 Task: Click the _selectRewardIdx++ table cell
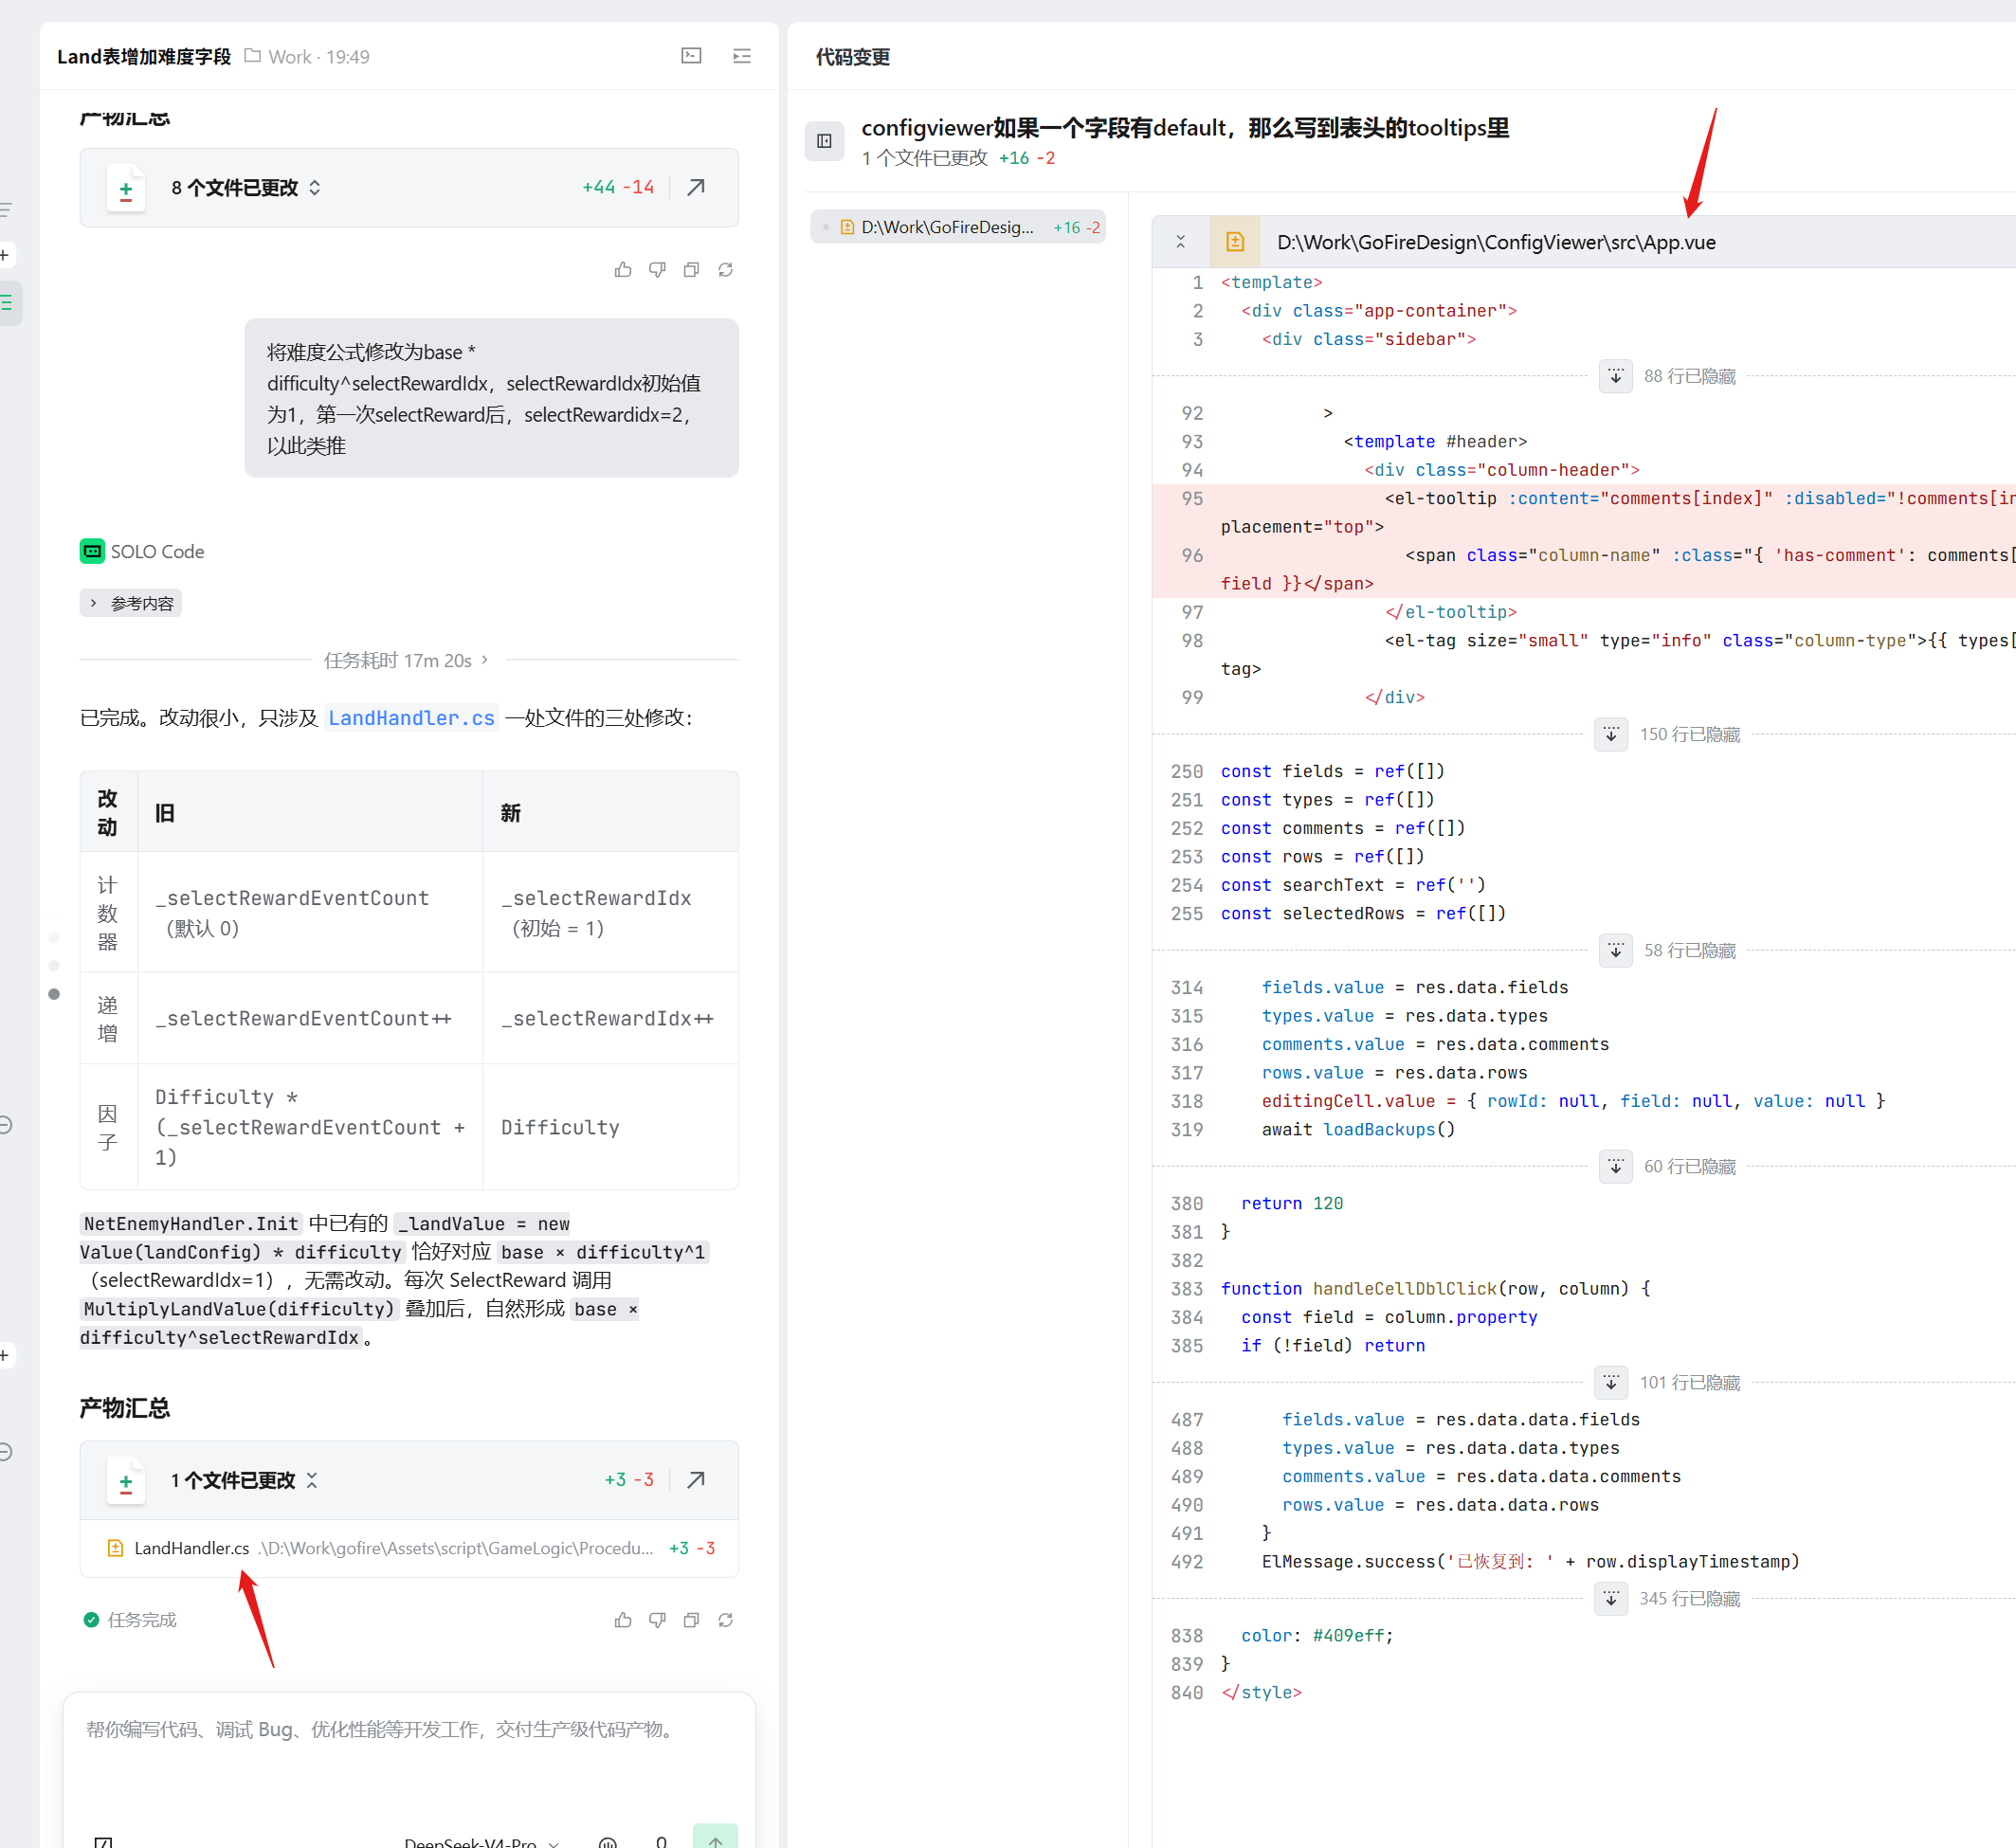pyautogui.click(x=610, y=1018)
